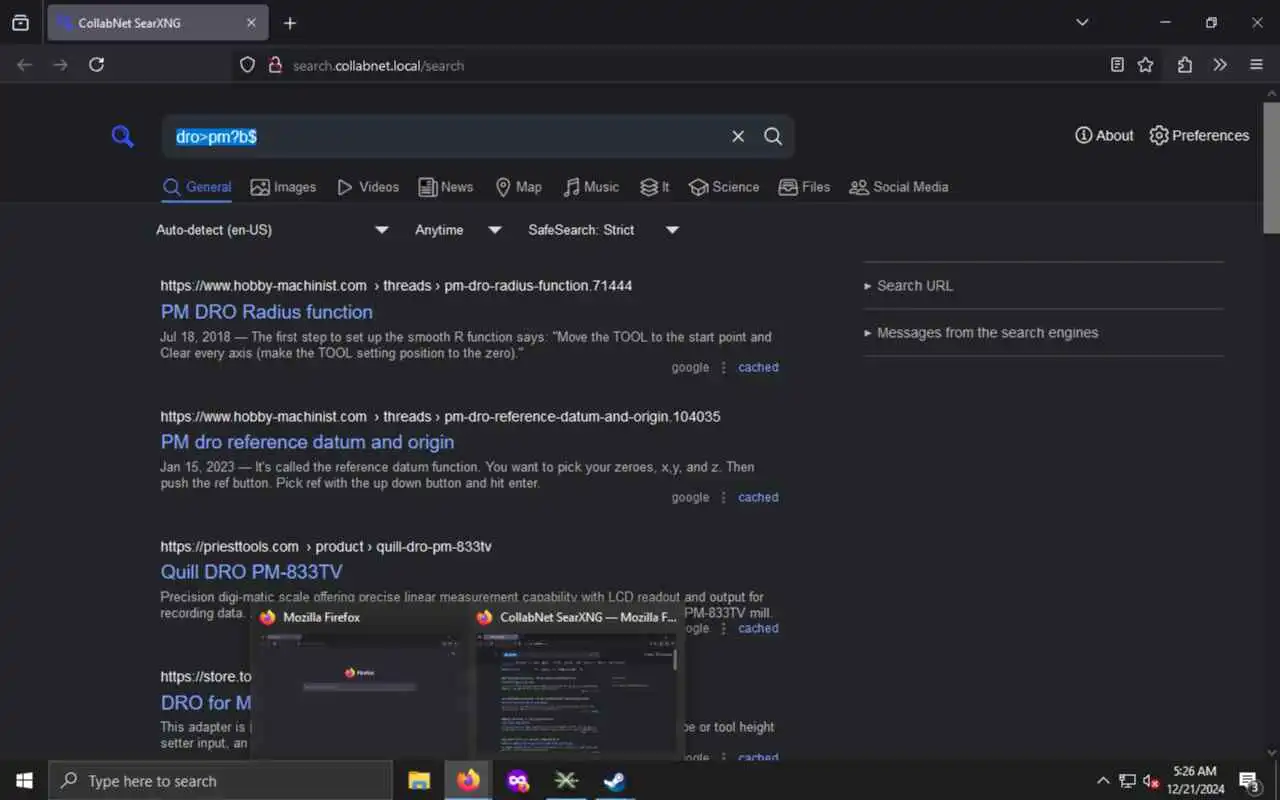
Task: Go forward to the next page
Action: 61,65
